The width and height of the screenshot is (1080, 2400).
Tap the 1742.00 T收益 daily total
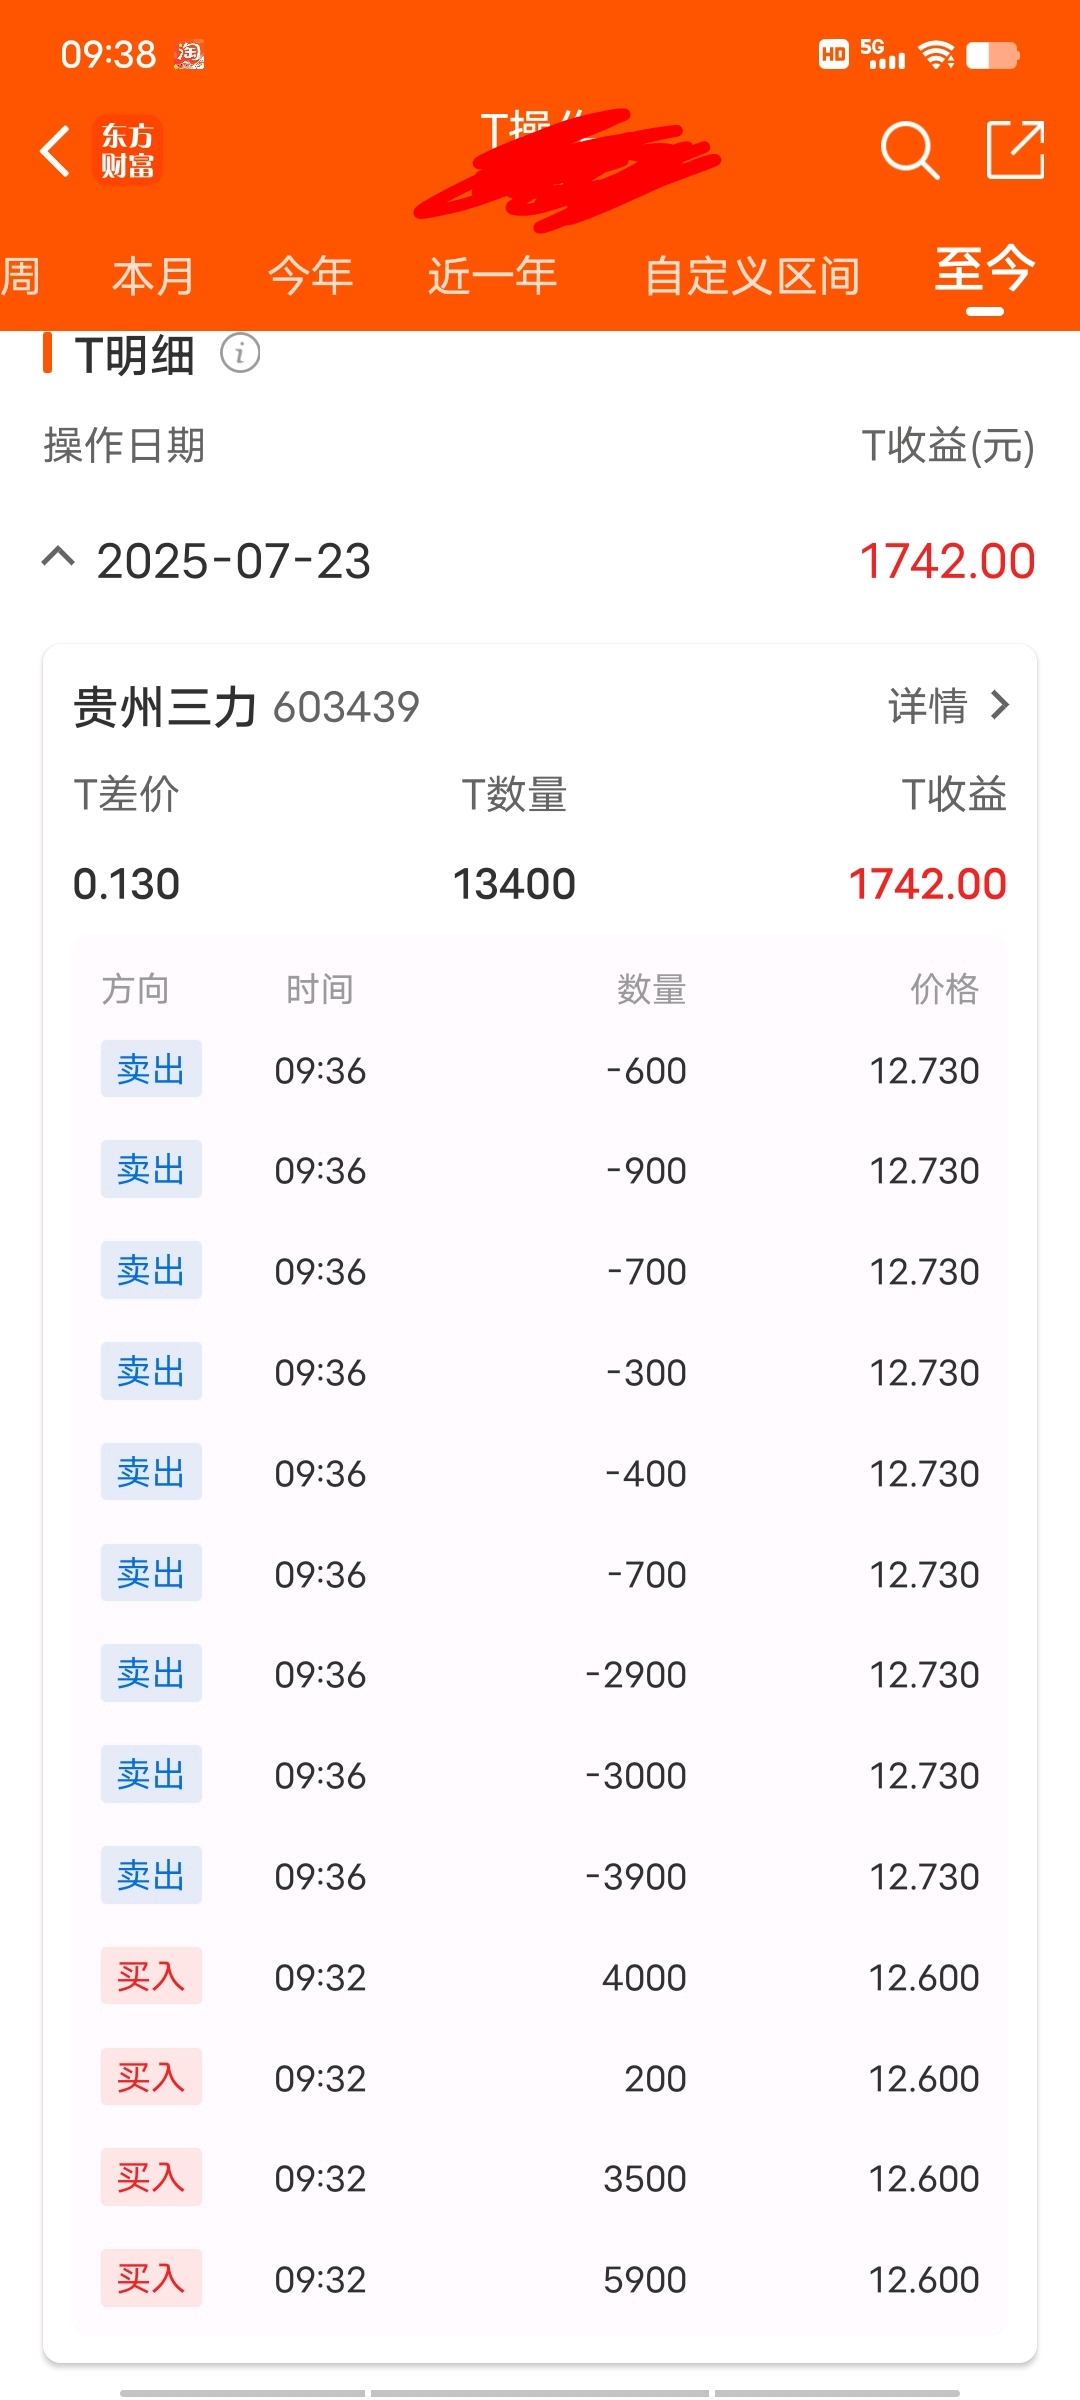point(946,561)
